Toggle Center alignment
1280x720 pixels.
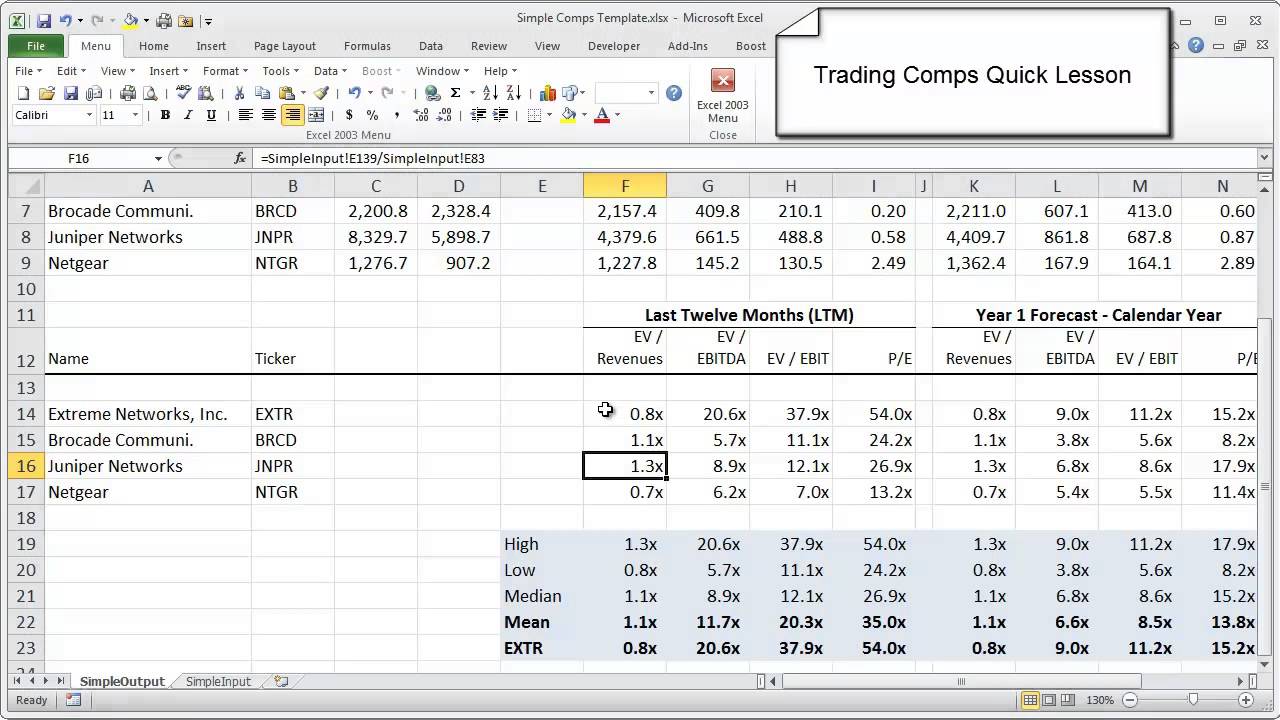click(x=268, y=115)
